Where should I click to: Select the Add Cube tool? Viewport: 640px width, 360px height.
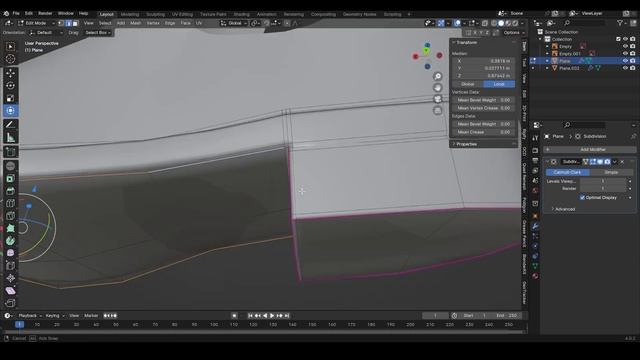[x=11, y=152]
